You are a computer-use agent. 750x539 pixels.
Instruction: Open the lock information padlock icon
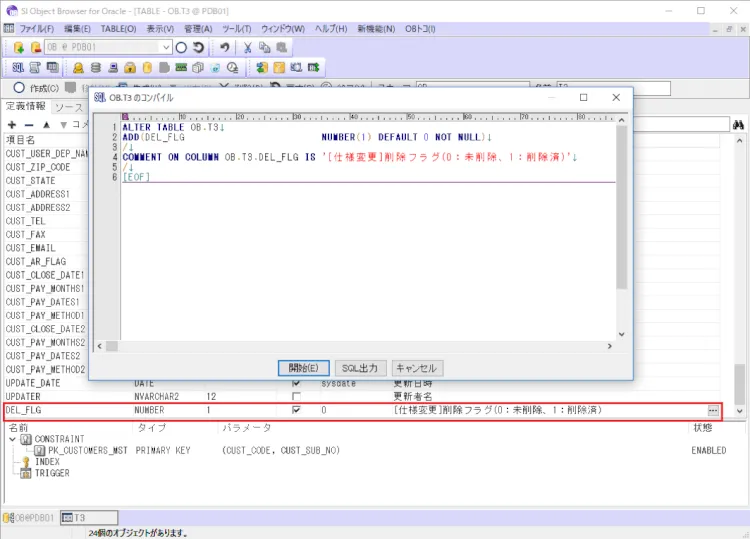coord(130,67)
